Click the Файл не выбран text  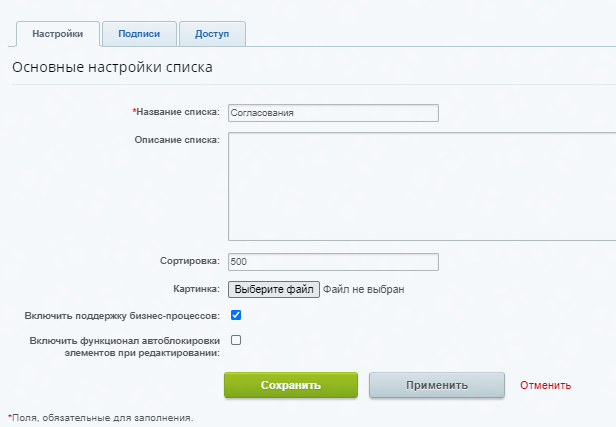click(x=363, y=290)
